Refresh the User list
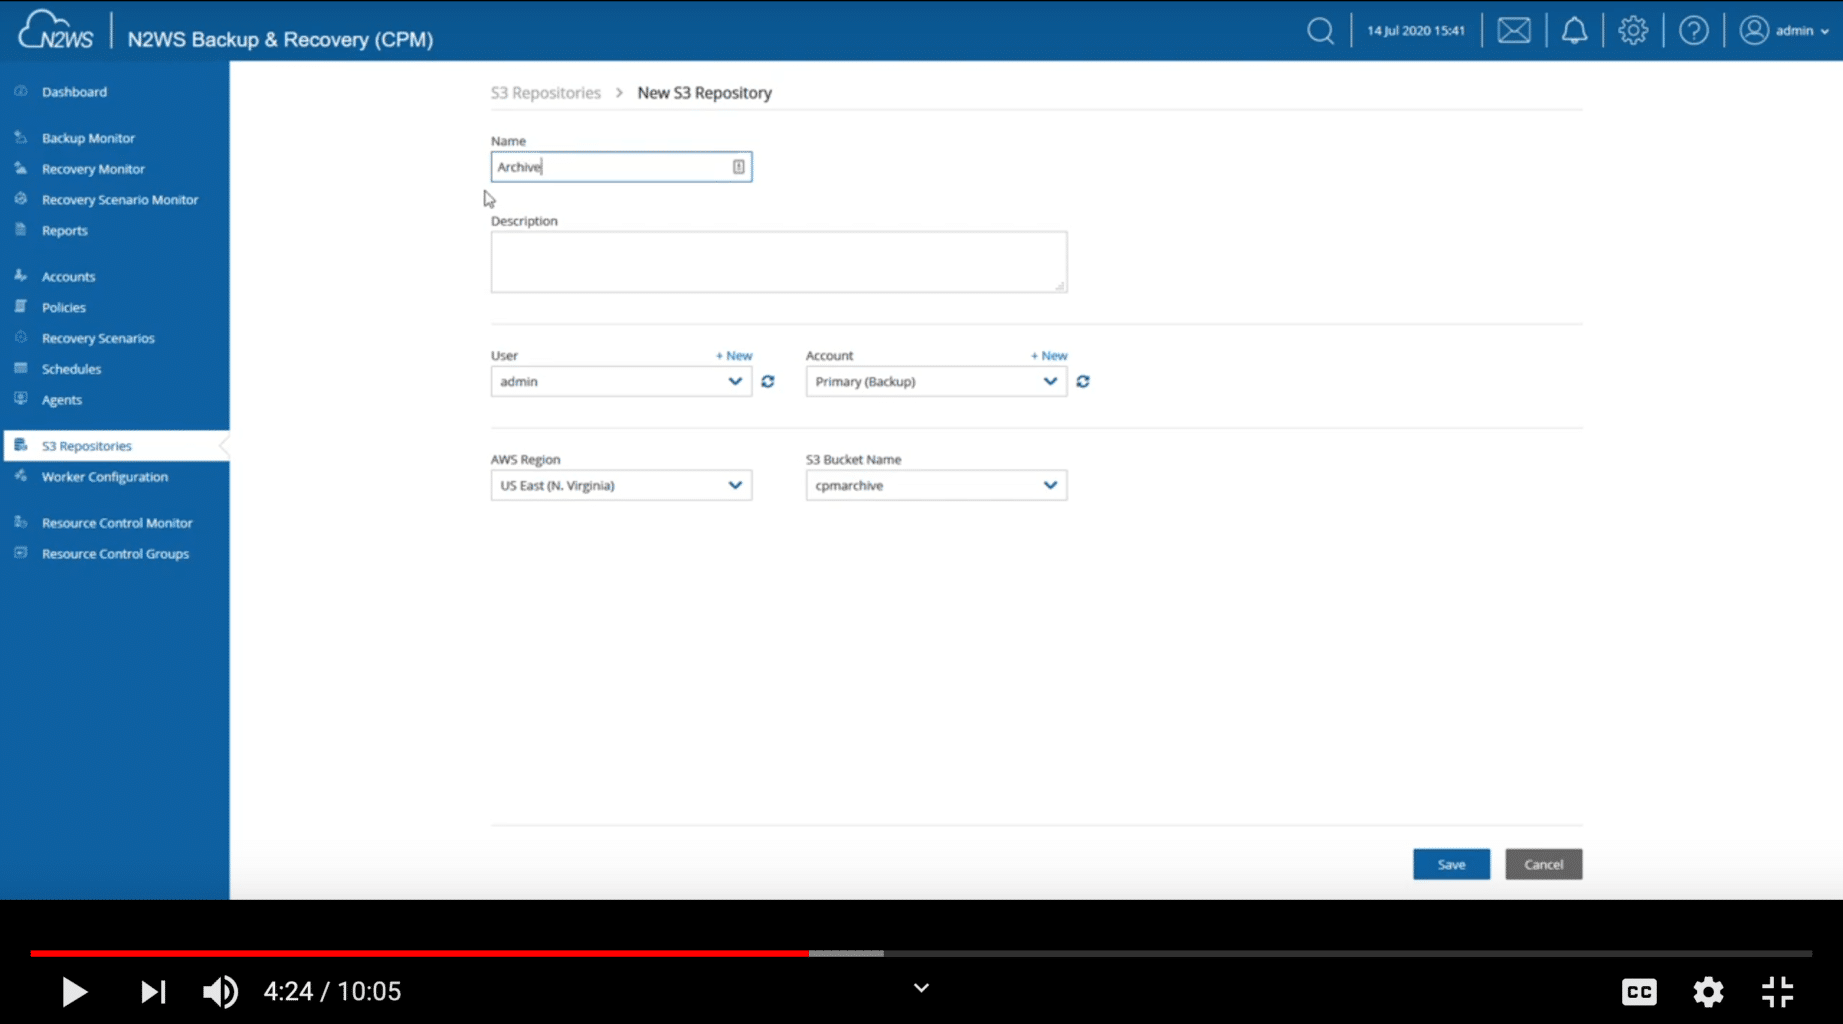The height and width of the screenshot is (1024, 1843). [767, 381]
